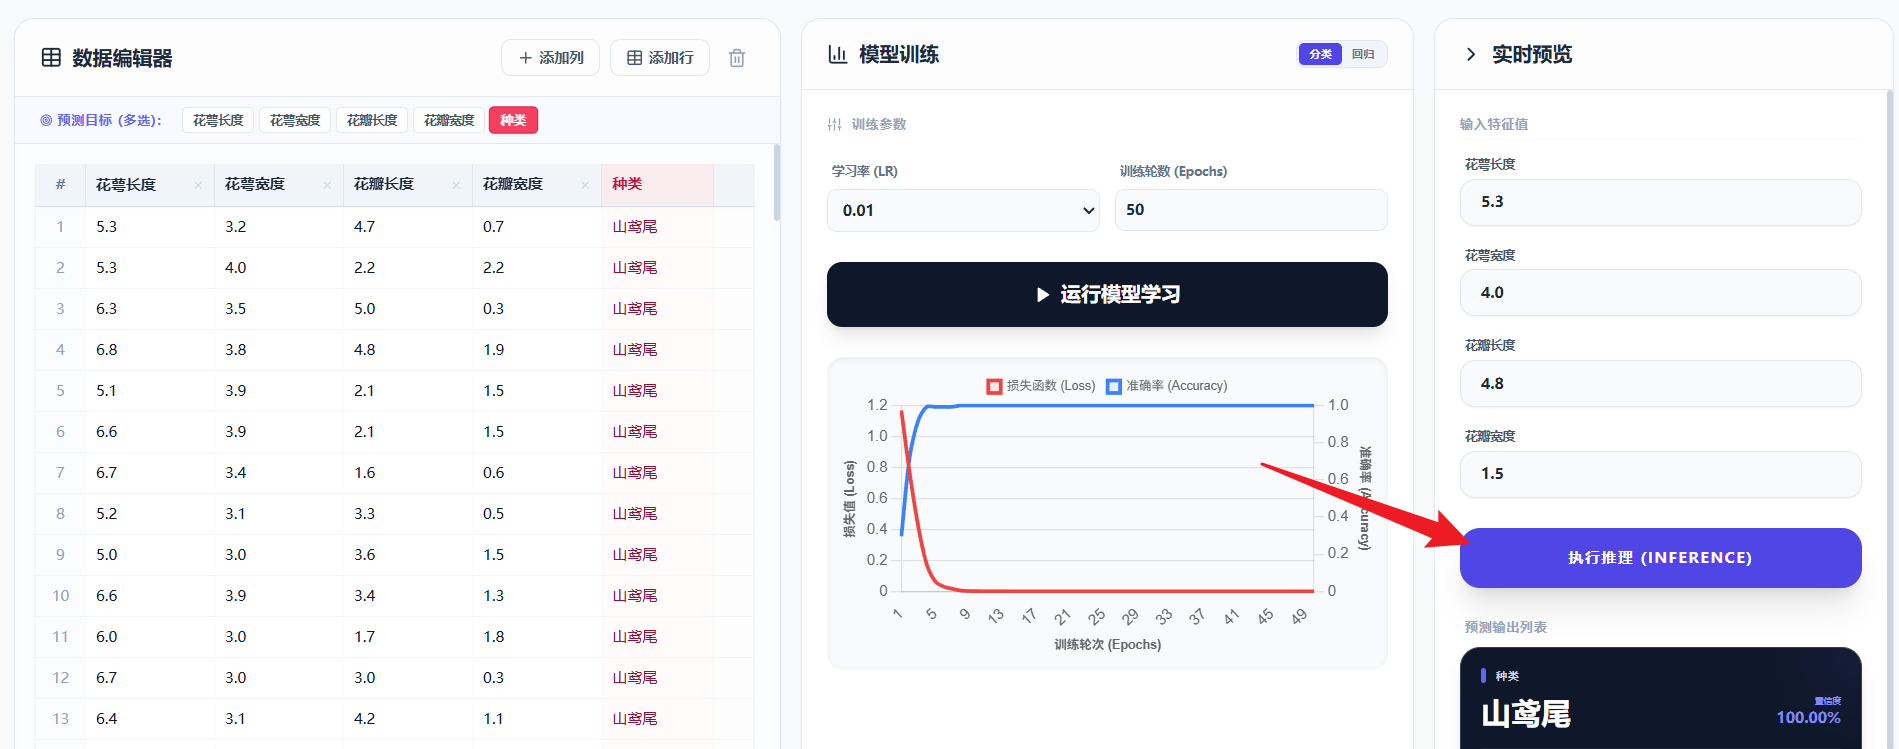Collapse the 实时预览 panel chevron
The height and width of the screenshot is (749, 1899).
(1470, 54)
